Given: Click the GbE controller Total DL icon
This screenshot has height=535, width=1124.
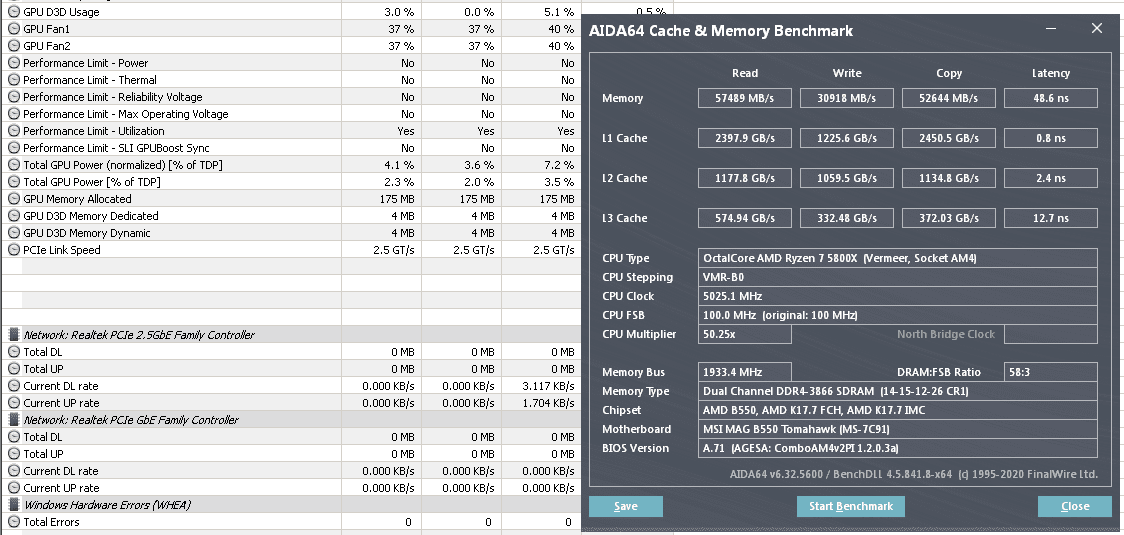Looking at the screenshot, I should coord(14,437).
